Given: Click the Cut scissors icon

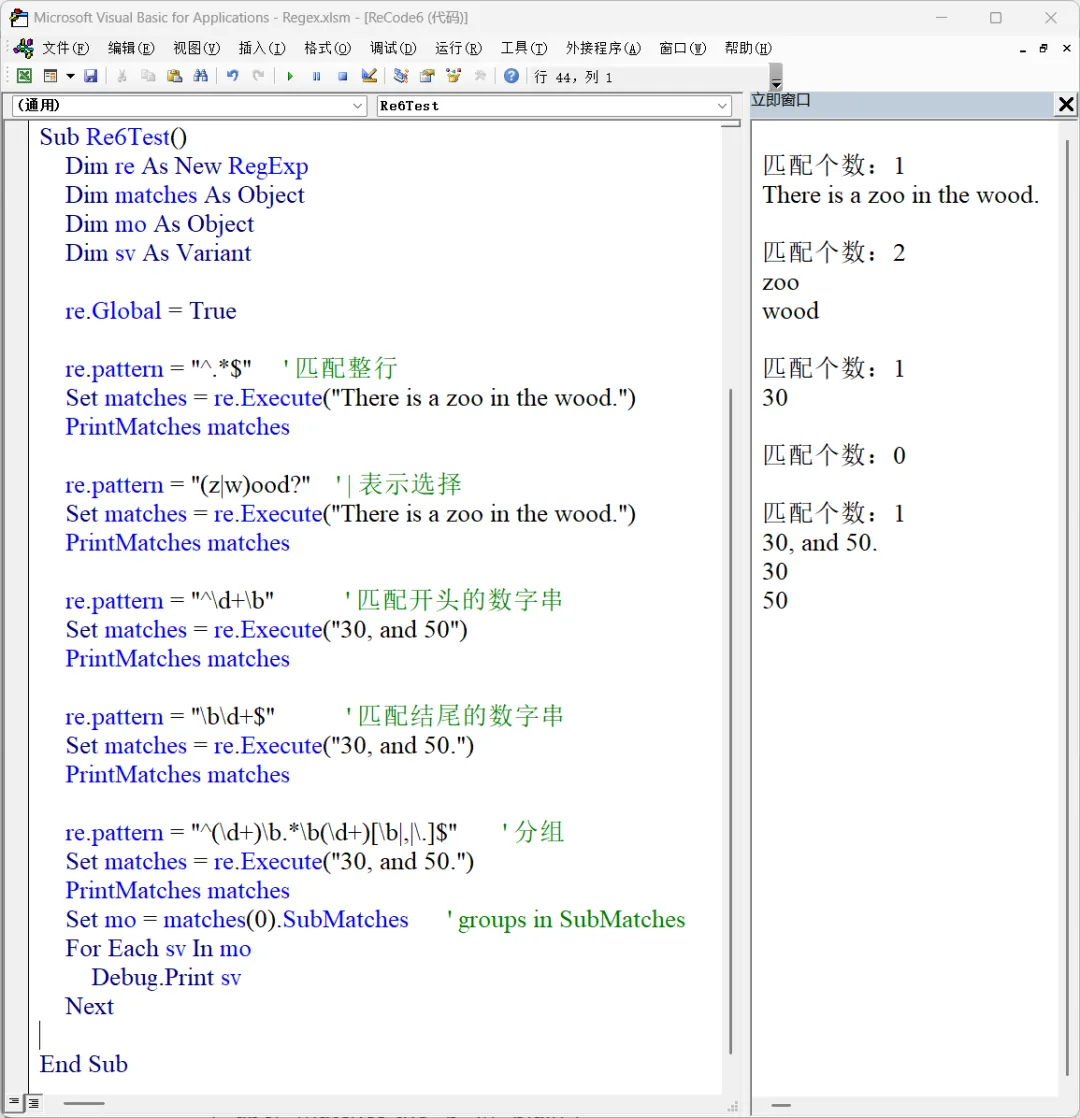Looking at the screenshot, I should (x=122, y=76).
